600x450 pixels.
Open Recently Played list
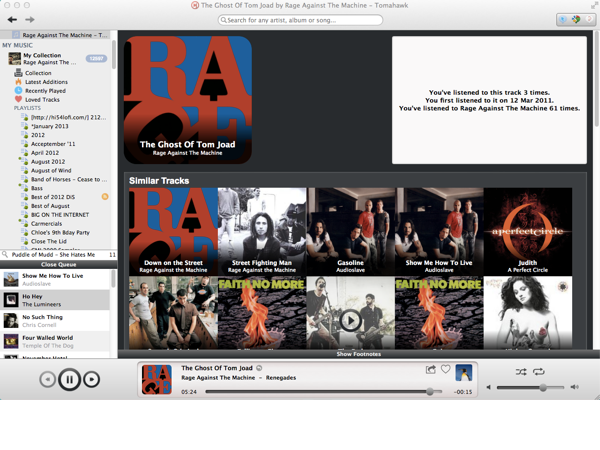point(45,91)
